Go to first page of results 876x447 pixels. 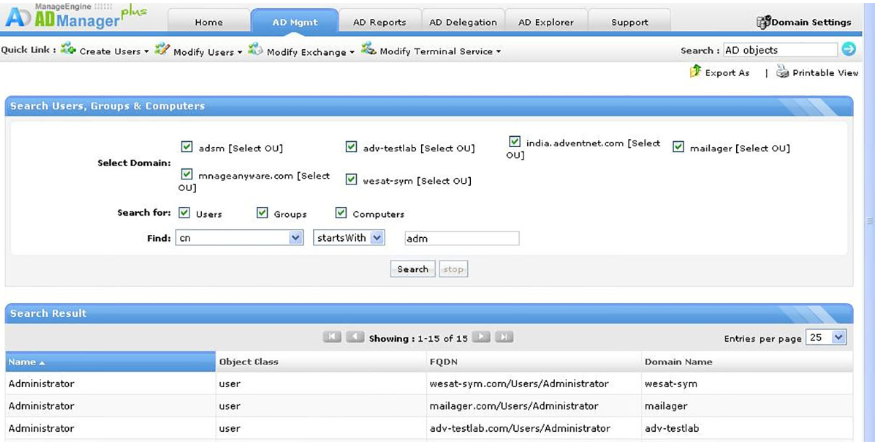[332, 337]
